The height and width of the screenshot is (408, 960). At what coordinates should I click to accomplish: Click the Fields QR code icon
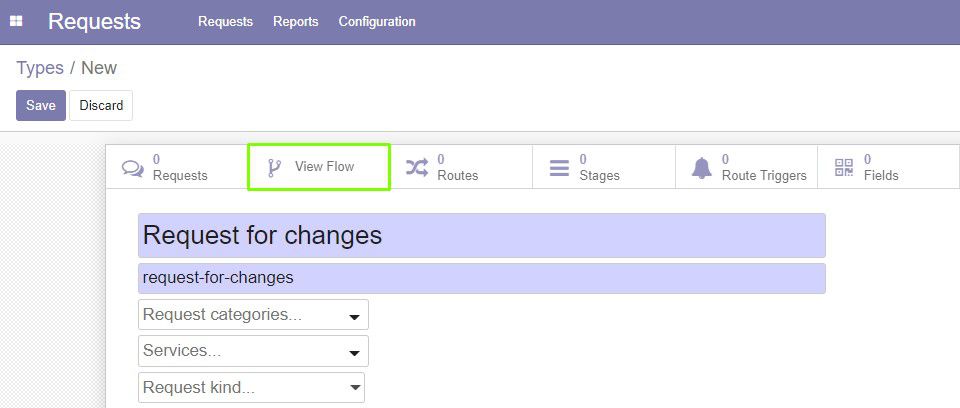coord(844,167)
